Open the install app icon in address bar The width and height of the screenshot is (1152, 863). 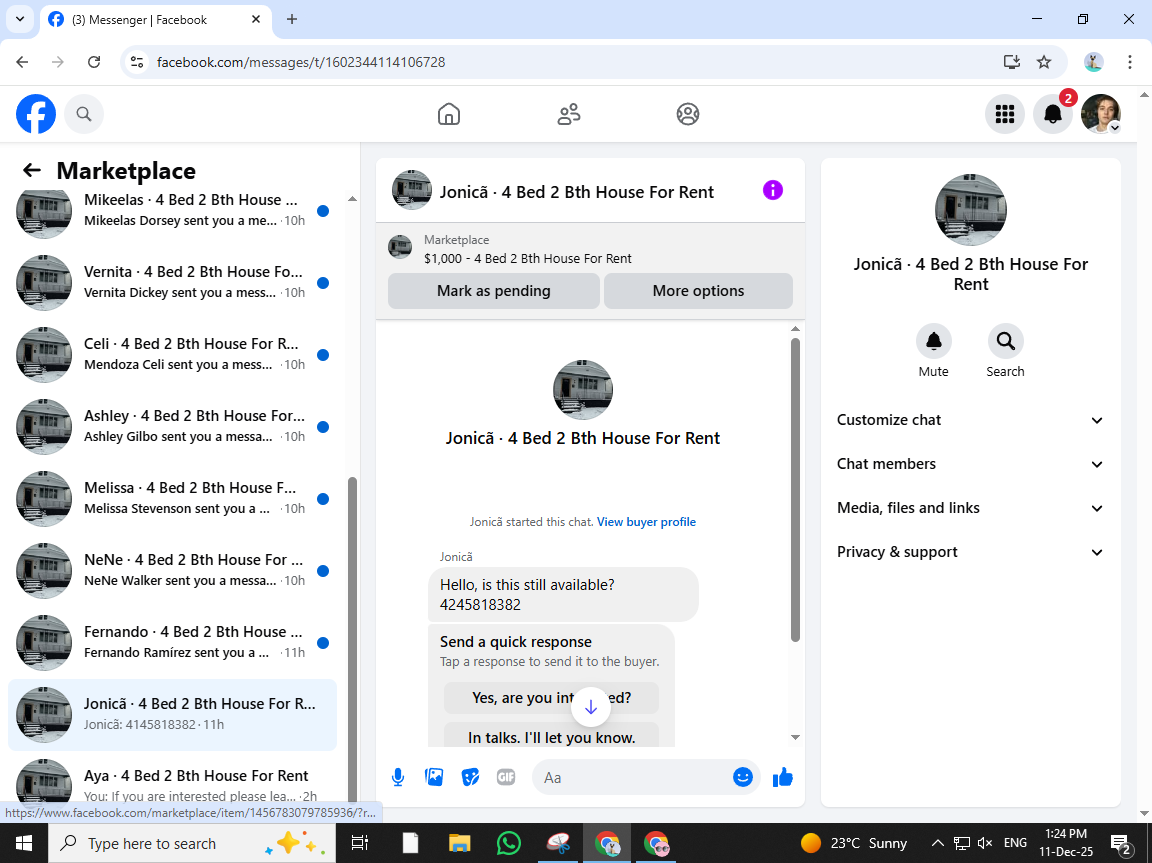[1012, 62]
